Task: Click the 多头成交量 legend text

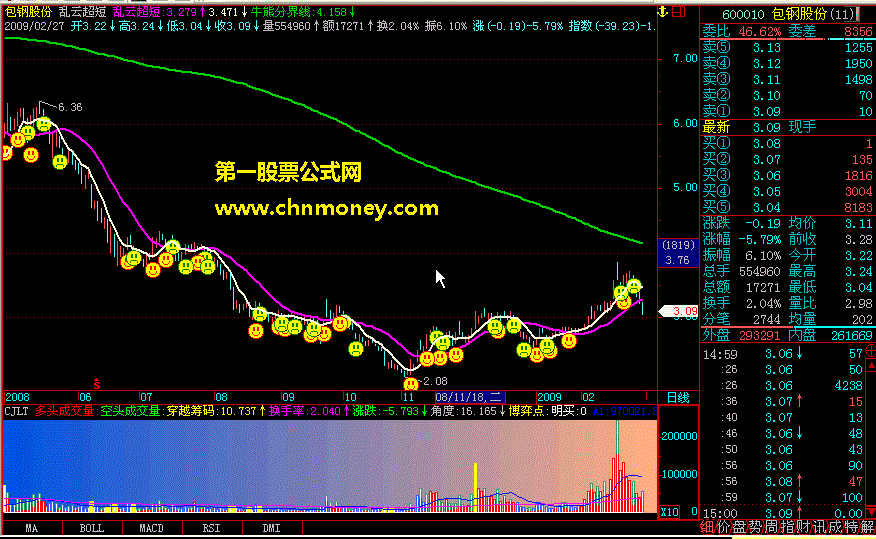Action: [65, 412]
